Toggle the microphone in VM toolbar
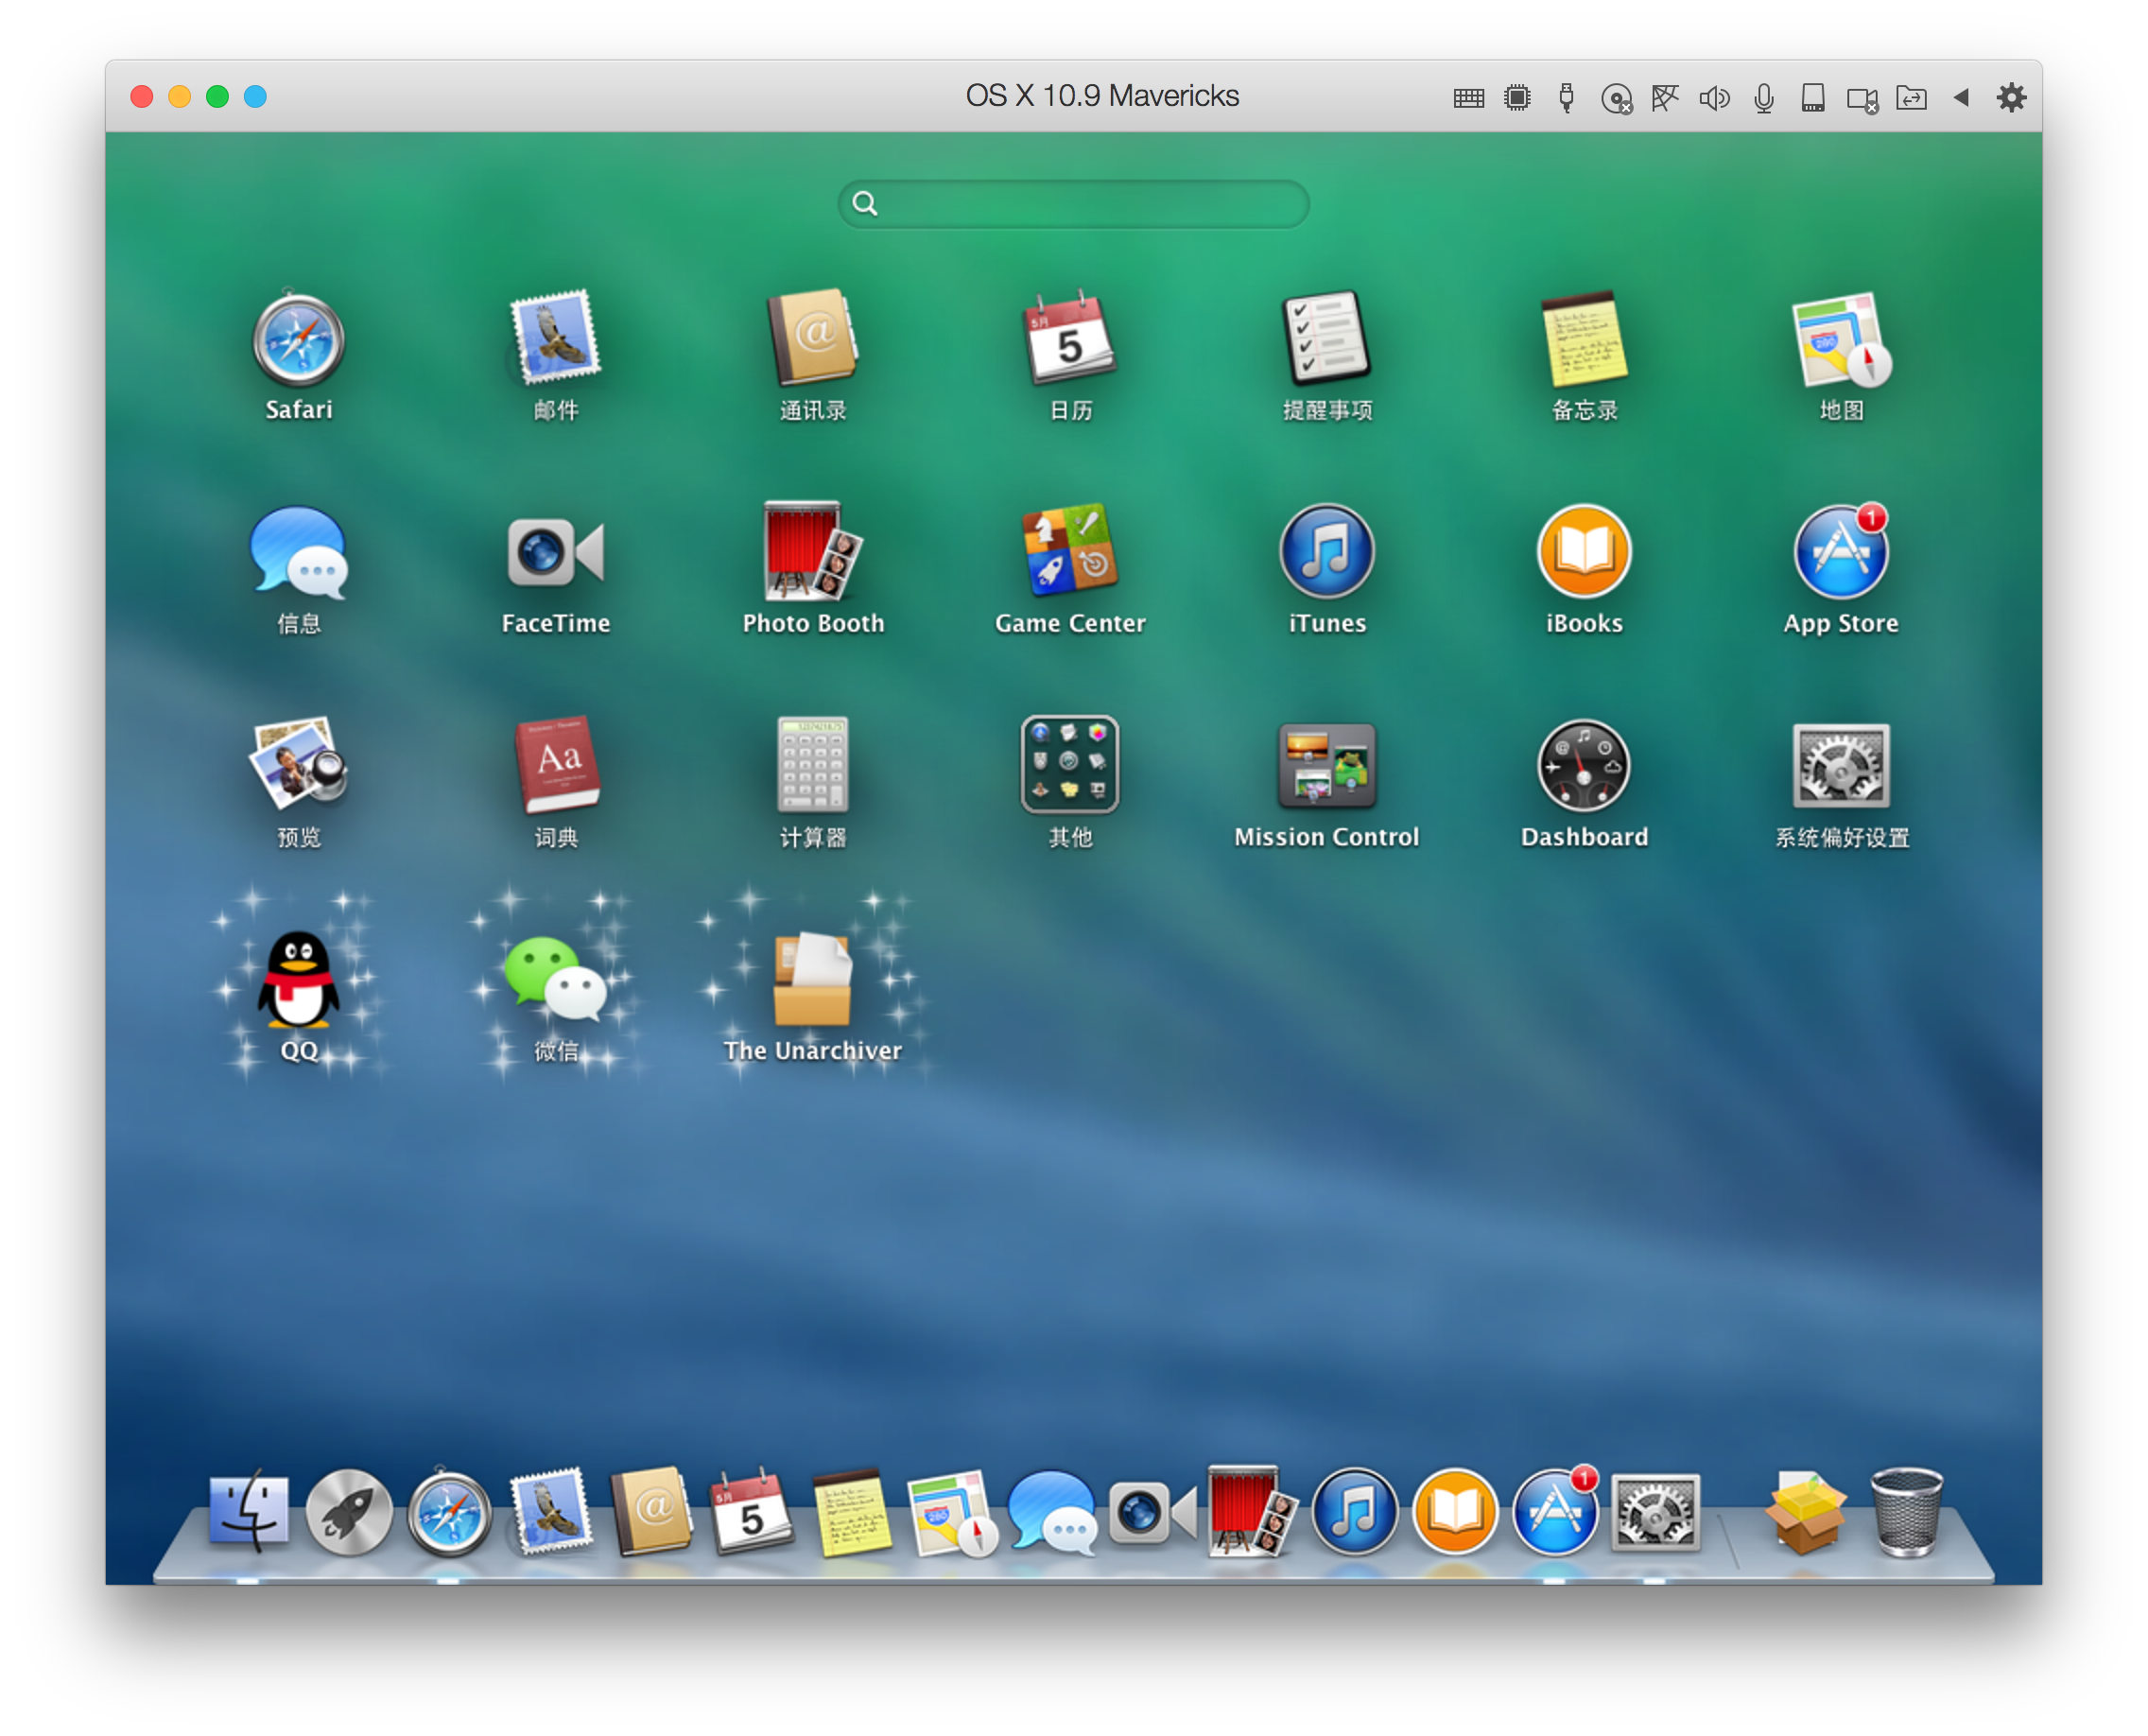Screen dimensions: 2148x1736 (x=1764, y=98)
